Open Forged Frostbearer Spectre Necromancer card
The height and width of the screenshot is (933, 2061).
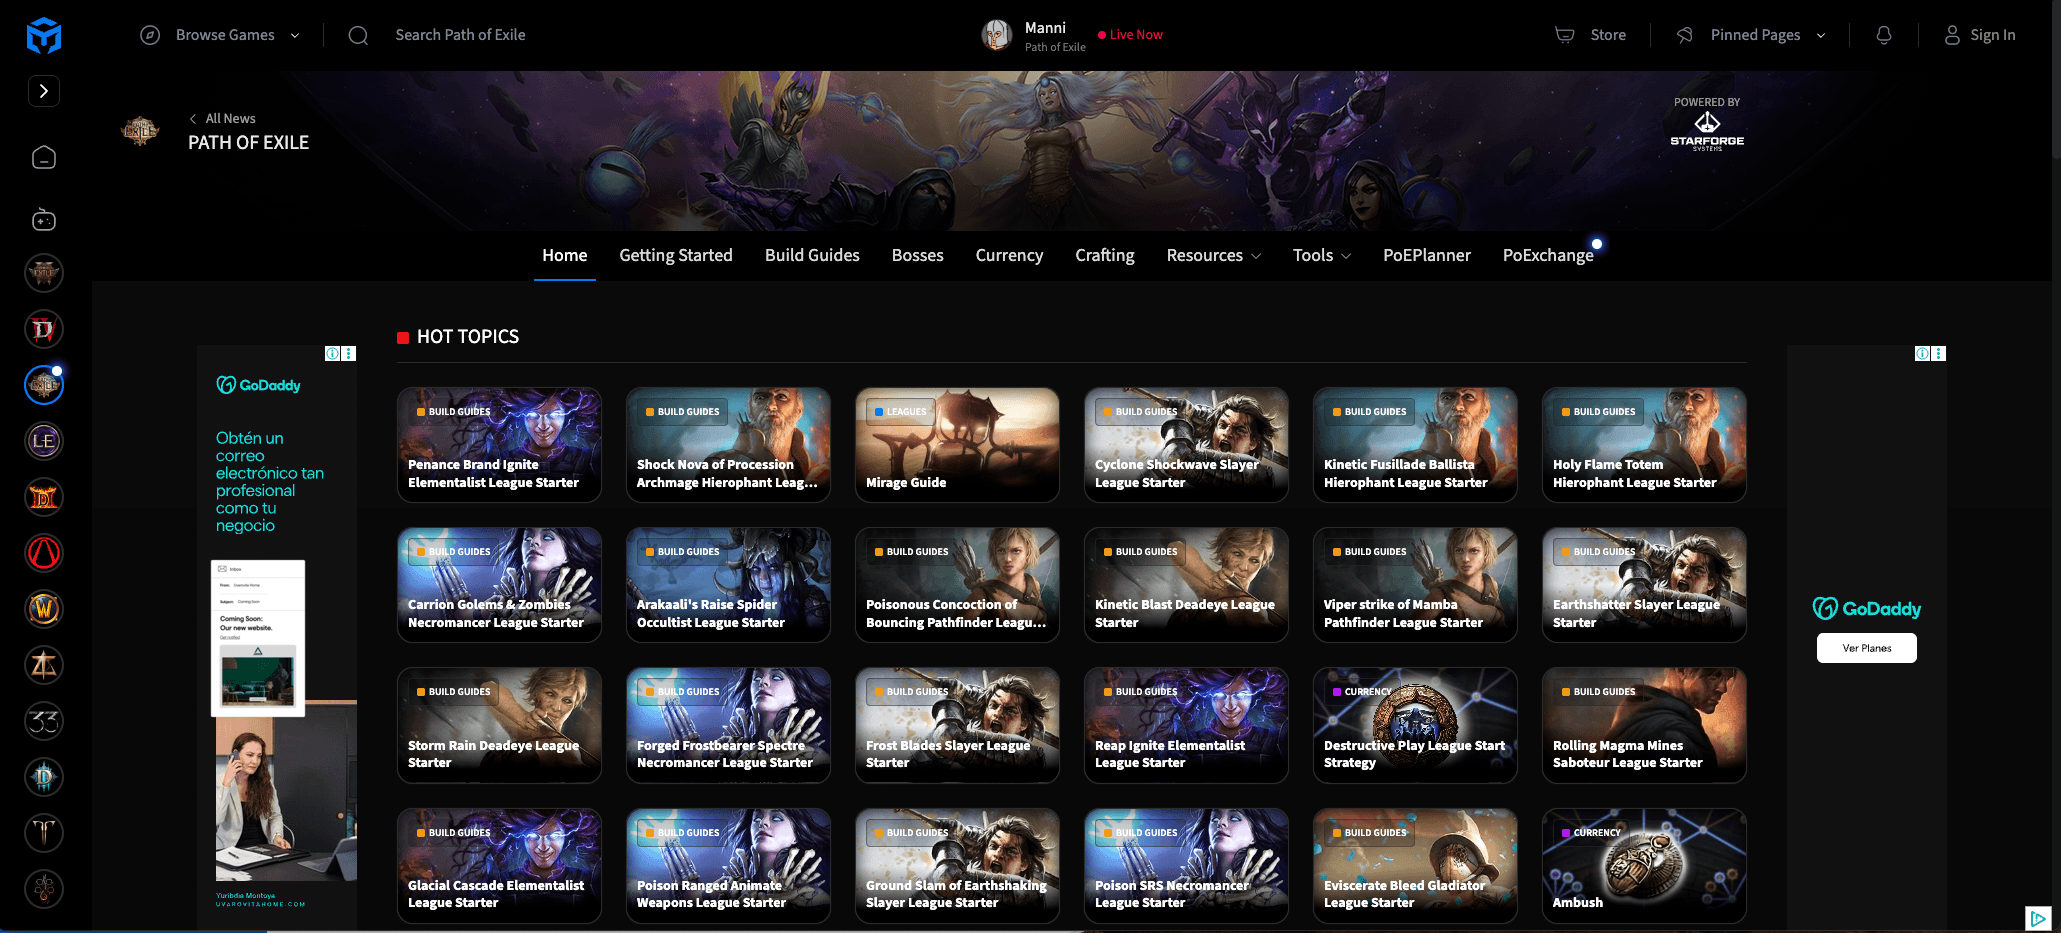pyautogui.click(x=728, y=725)
